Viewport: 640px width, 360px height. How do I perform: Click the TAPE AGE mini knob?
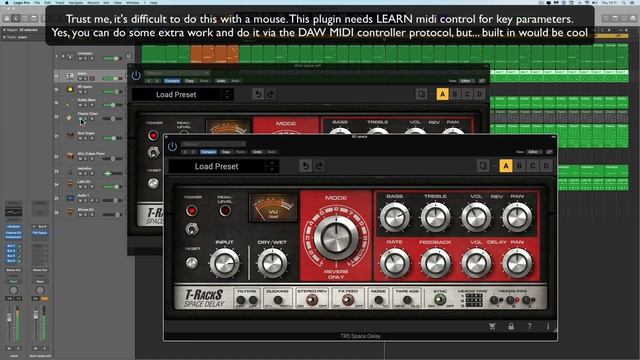(407, 300)
